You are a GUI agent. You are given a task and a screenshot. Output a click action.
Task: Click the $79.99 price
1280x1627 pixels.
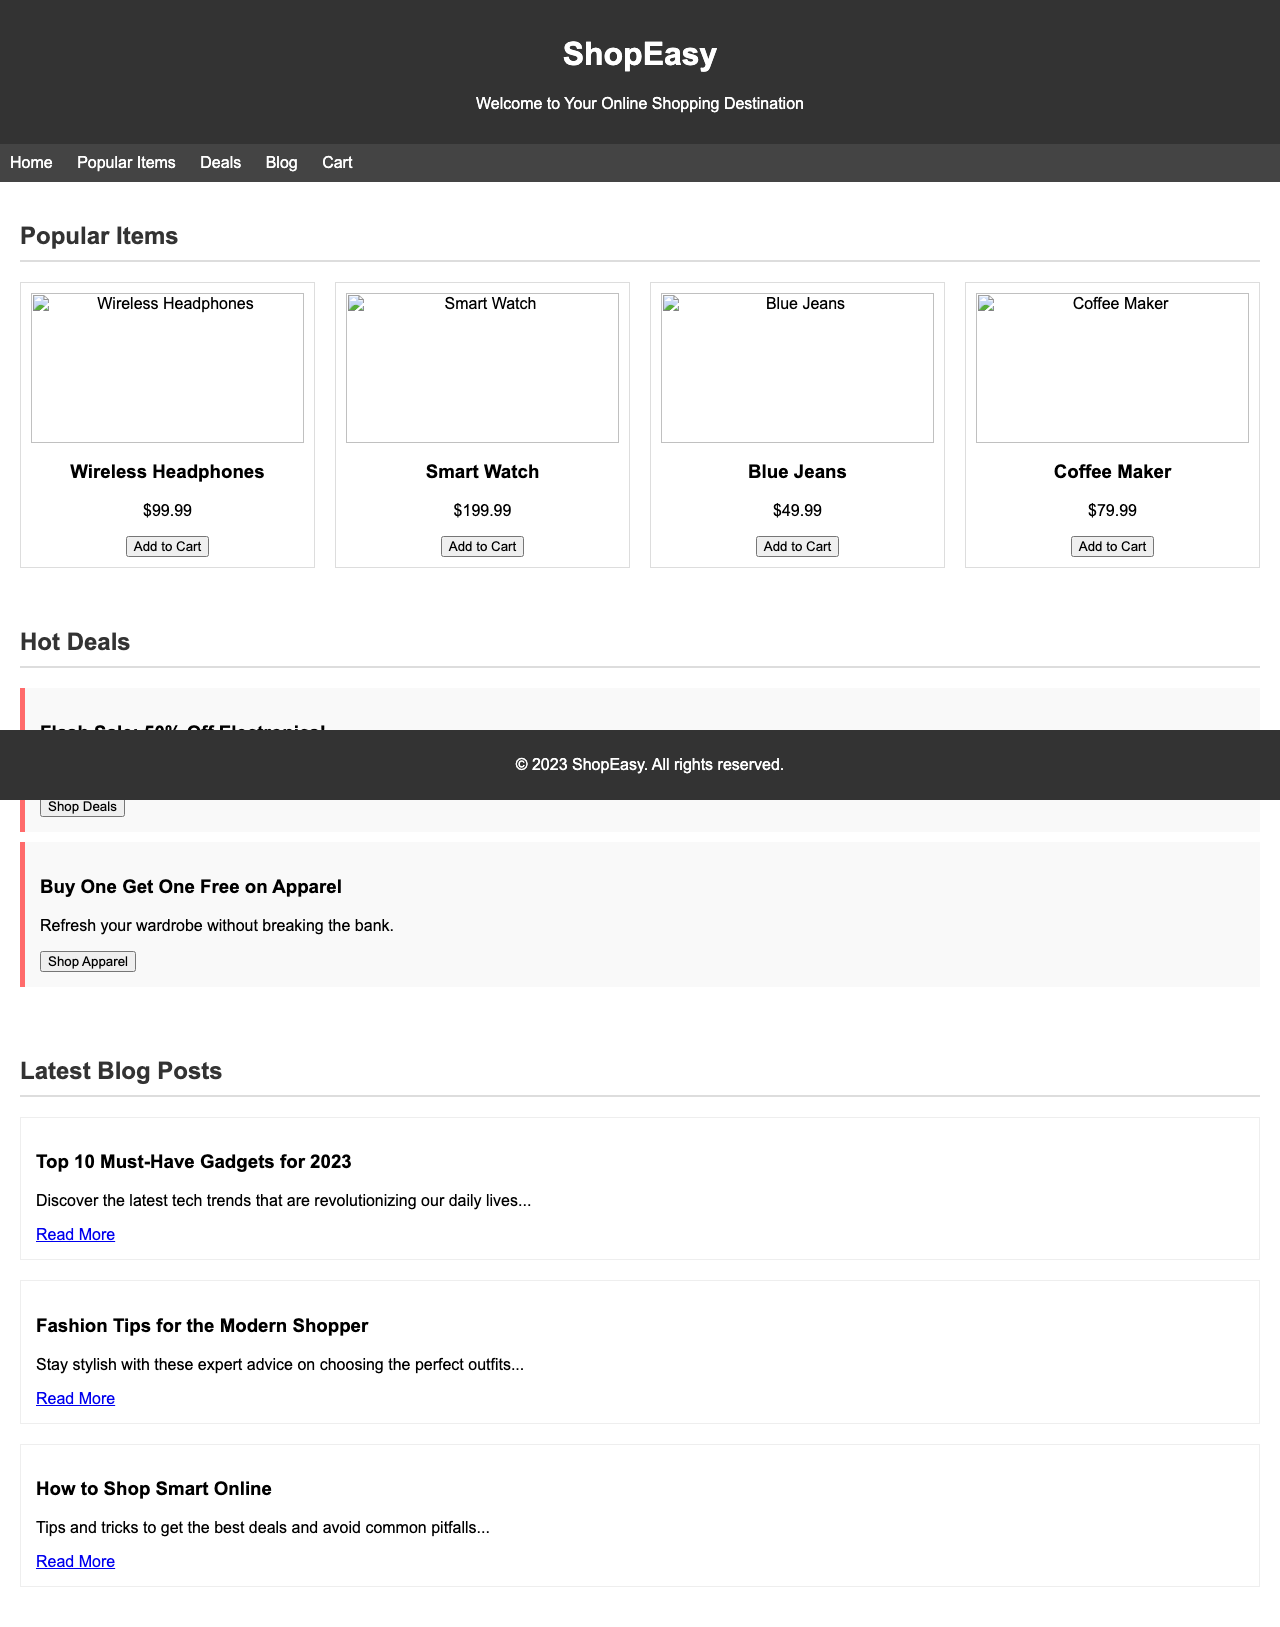point(1112,511)
